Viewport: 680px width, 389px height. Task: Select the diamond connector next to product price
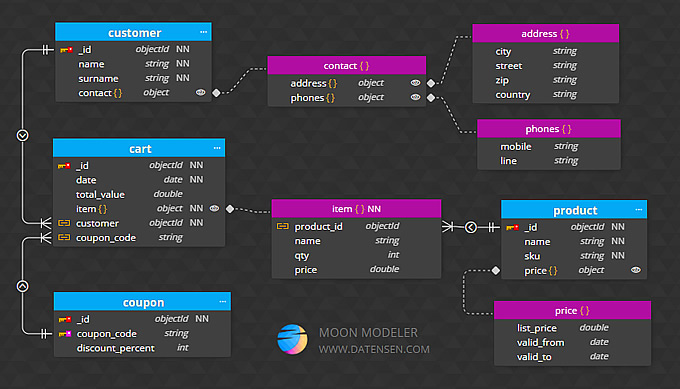[496, 270]
